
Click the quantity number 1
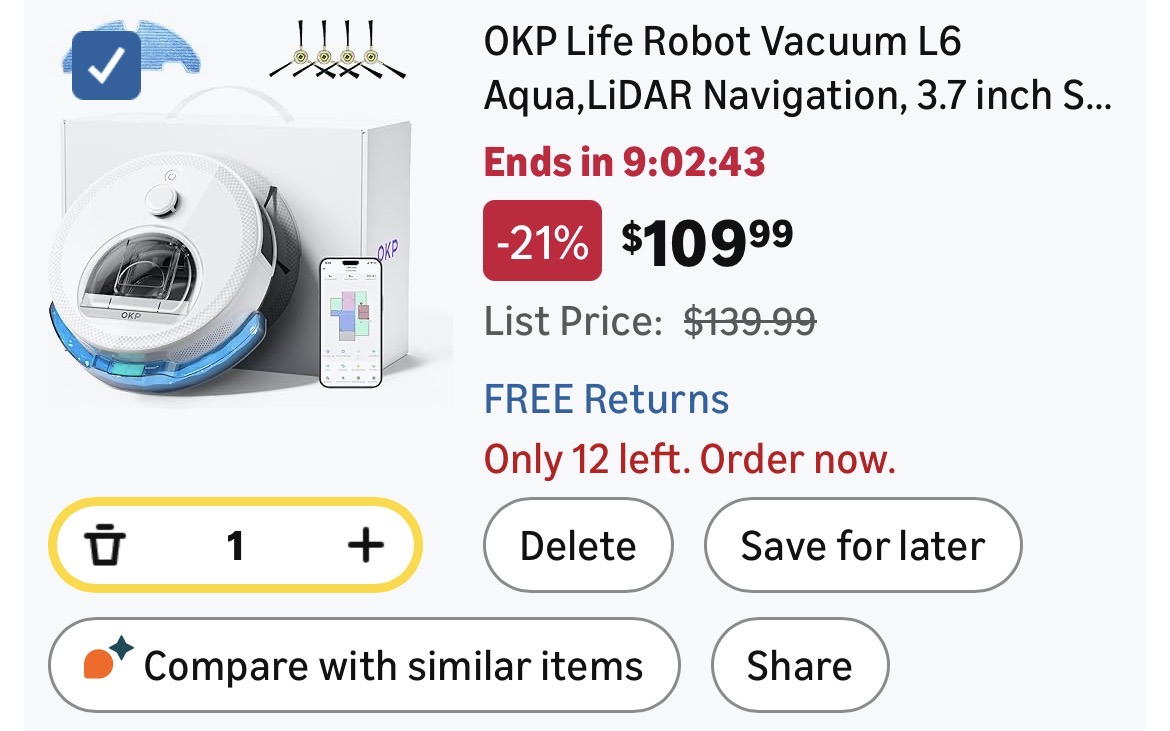tap(235, 546)
